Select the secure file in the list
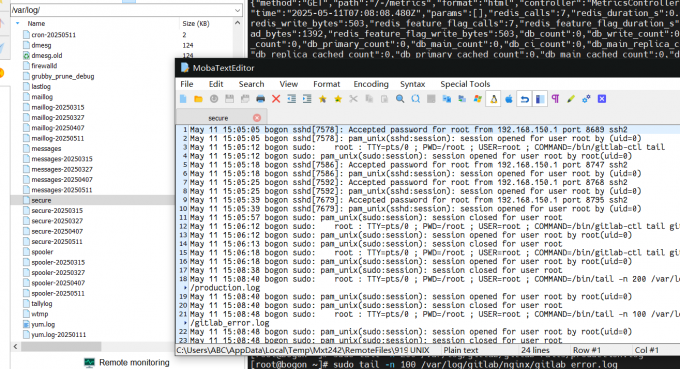680x369 pixels. tap(41, 200)
